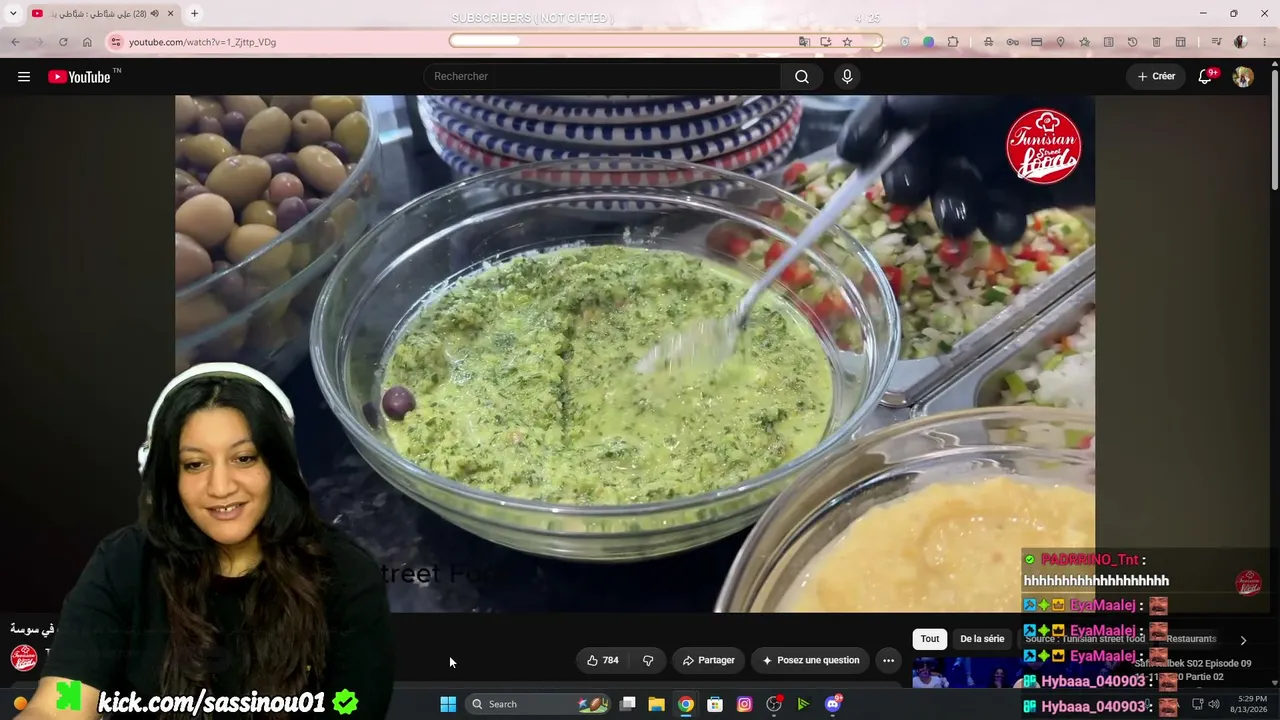1280x720 pixels.
Task: Bookmark this page with the star
Action: [x=847, y=42]
